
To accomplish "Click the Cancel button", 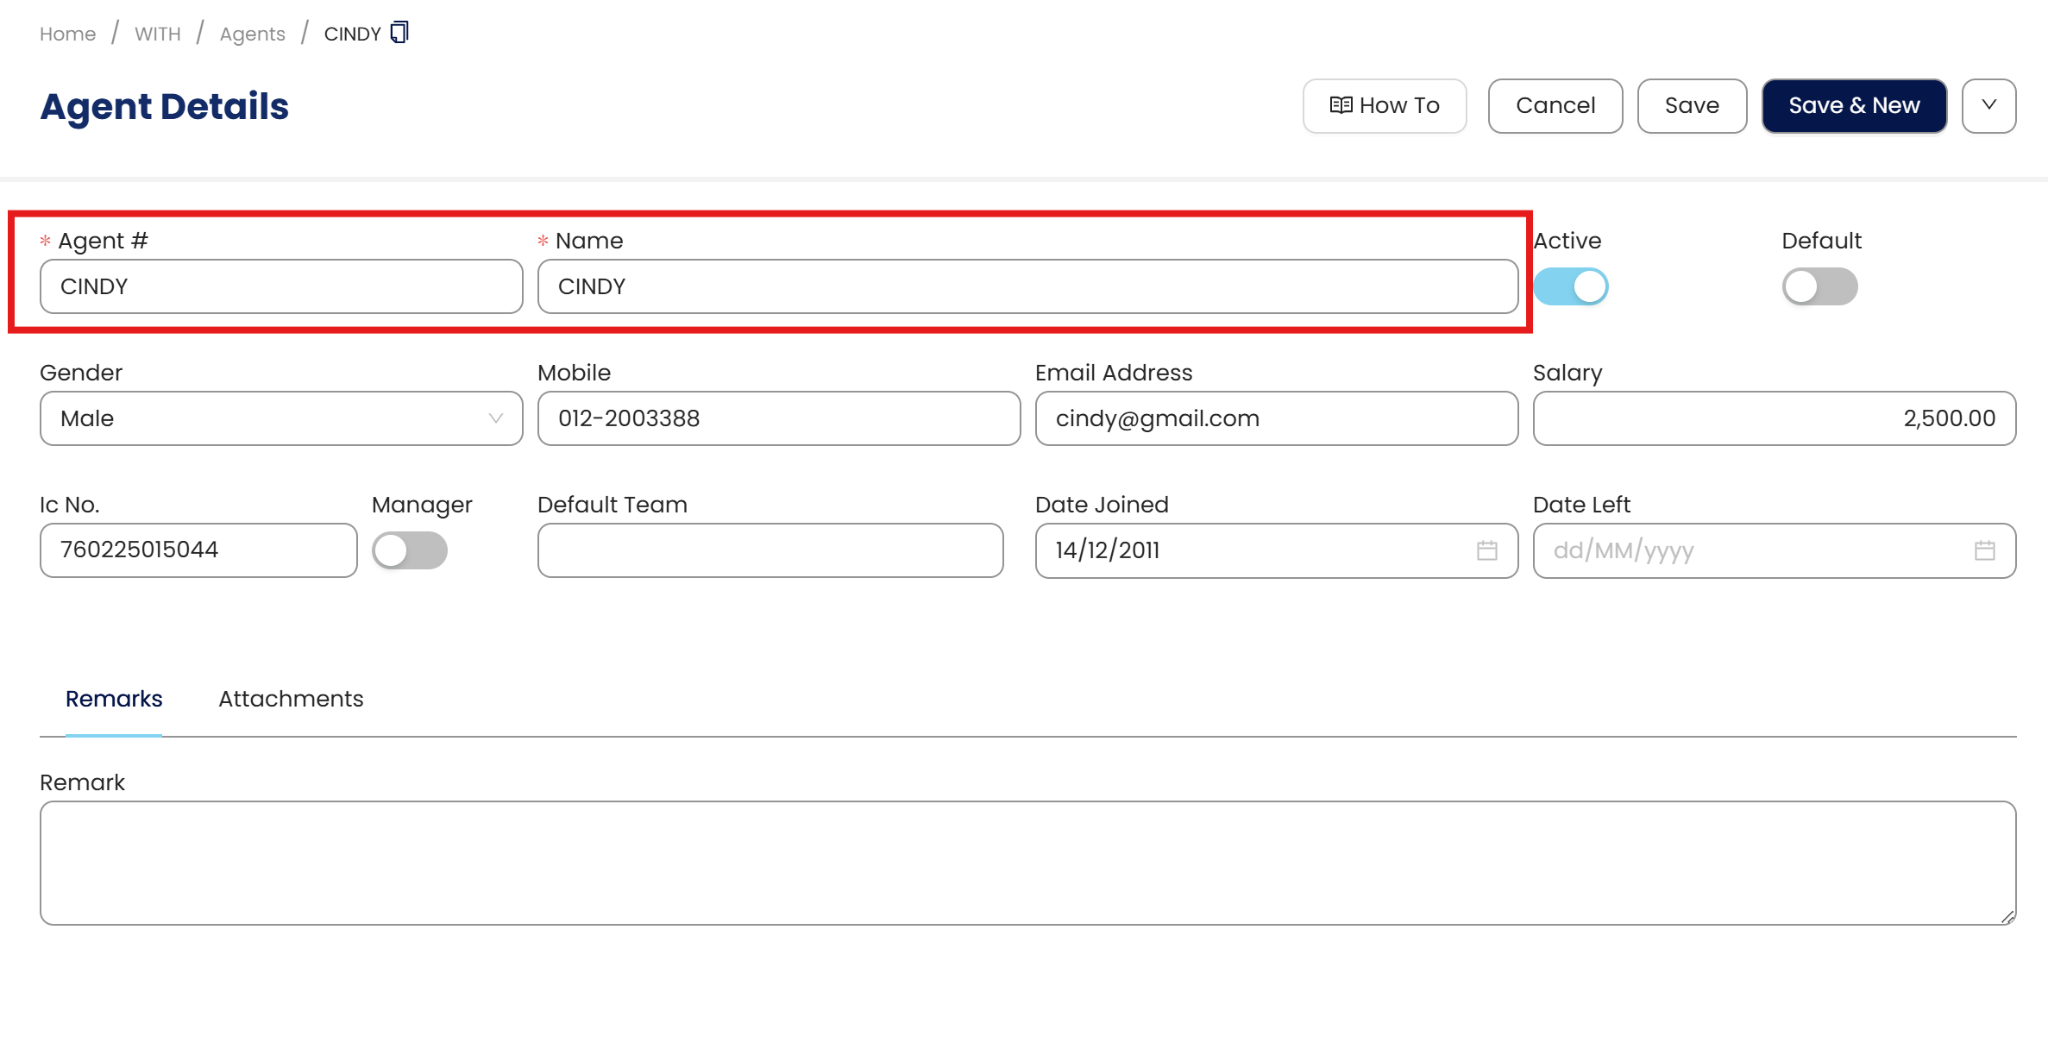I will (x=1555, y=106).
